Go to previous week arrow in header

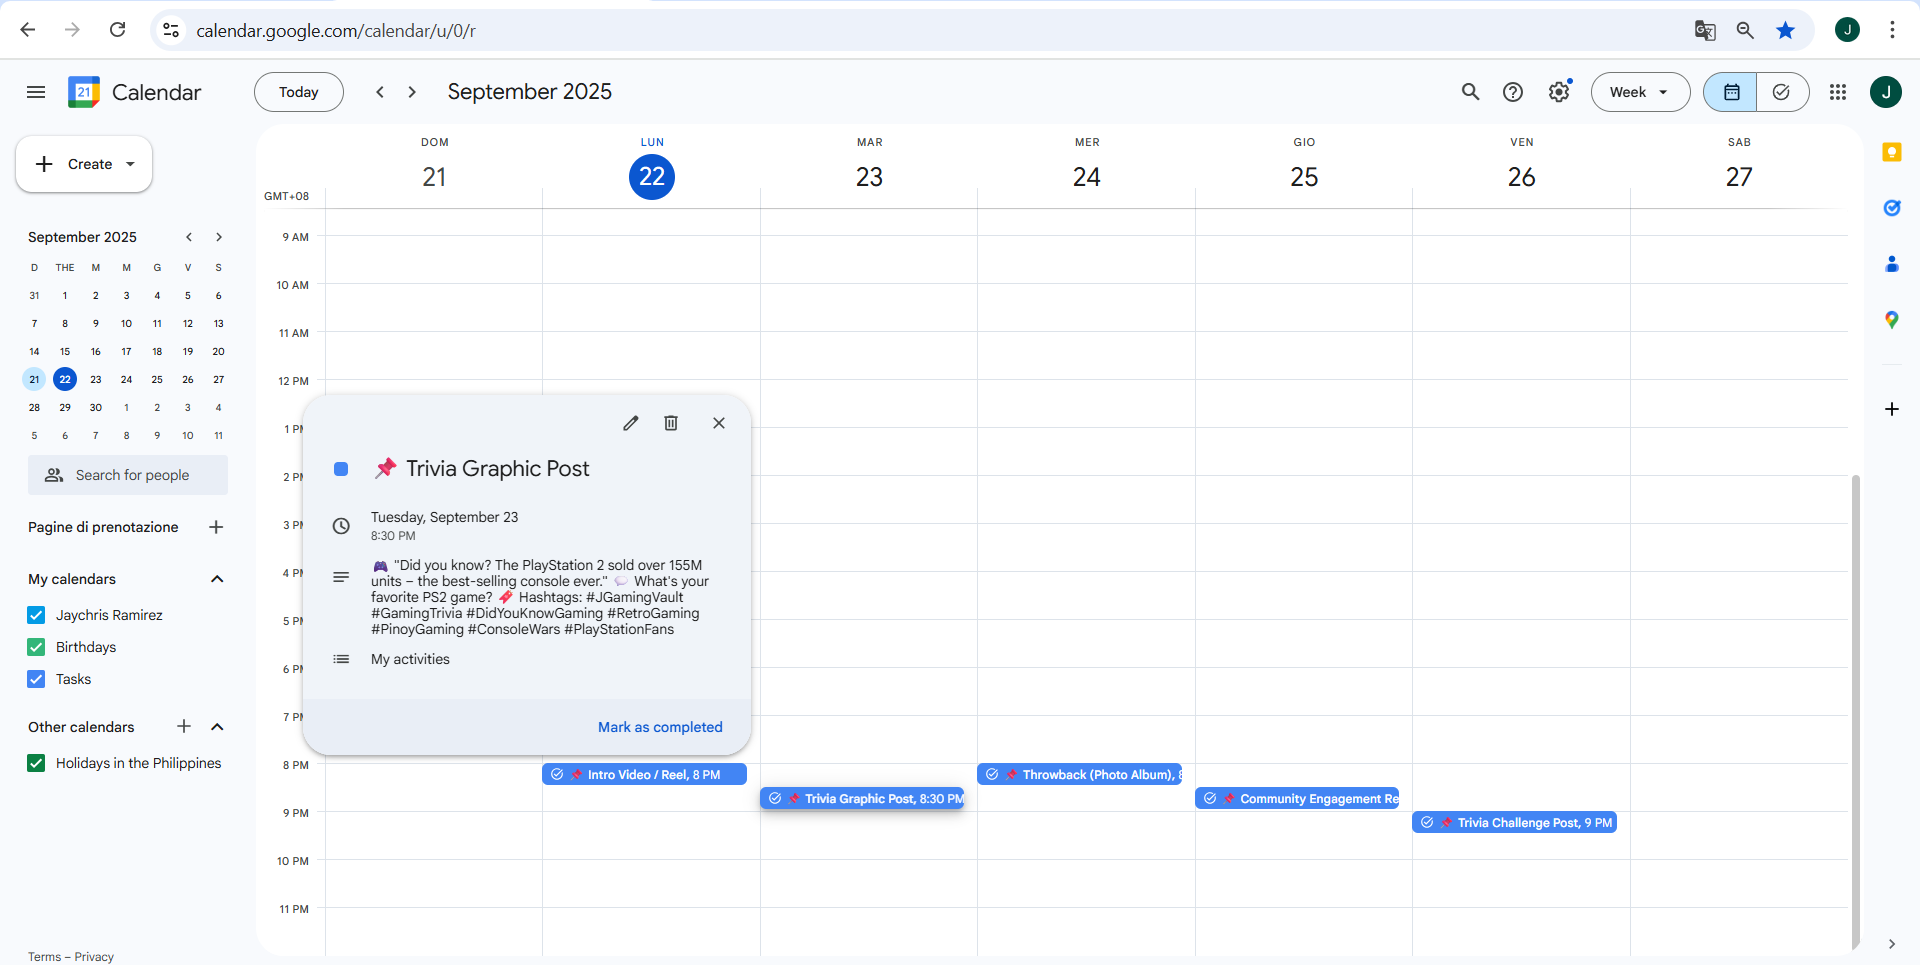(x=380, y=92)
